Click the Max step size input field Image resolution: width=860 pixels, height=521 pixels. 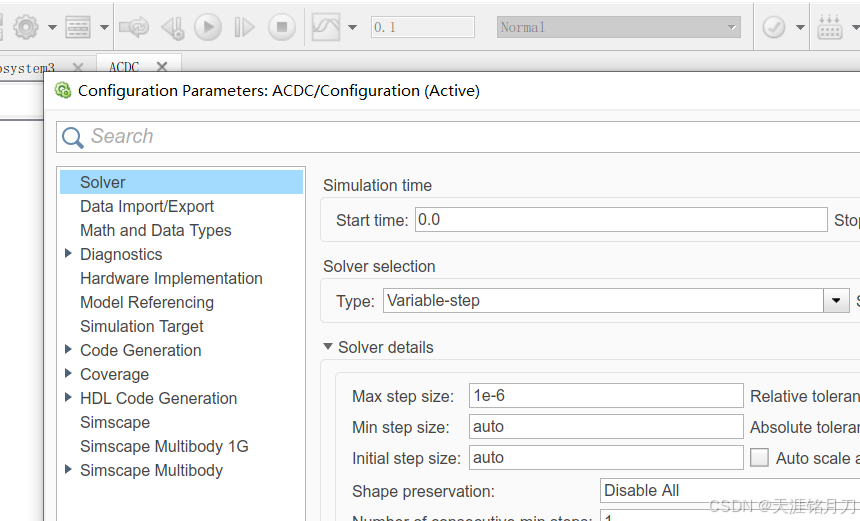click(x=605, y=396)
